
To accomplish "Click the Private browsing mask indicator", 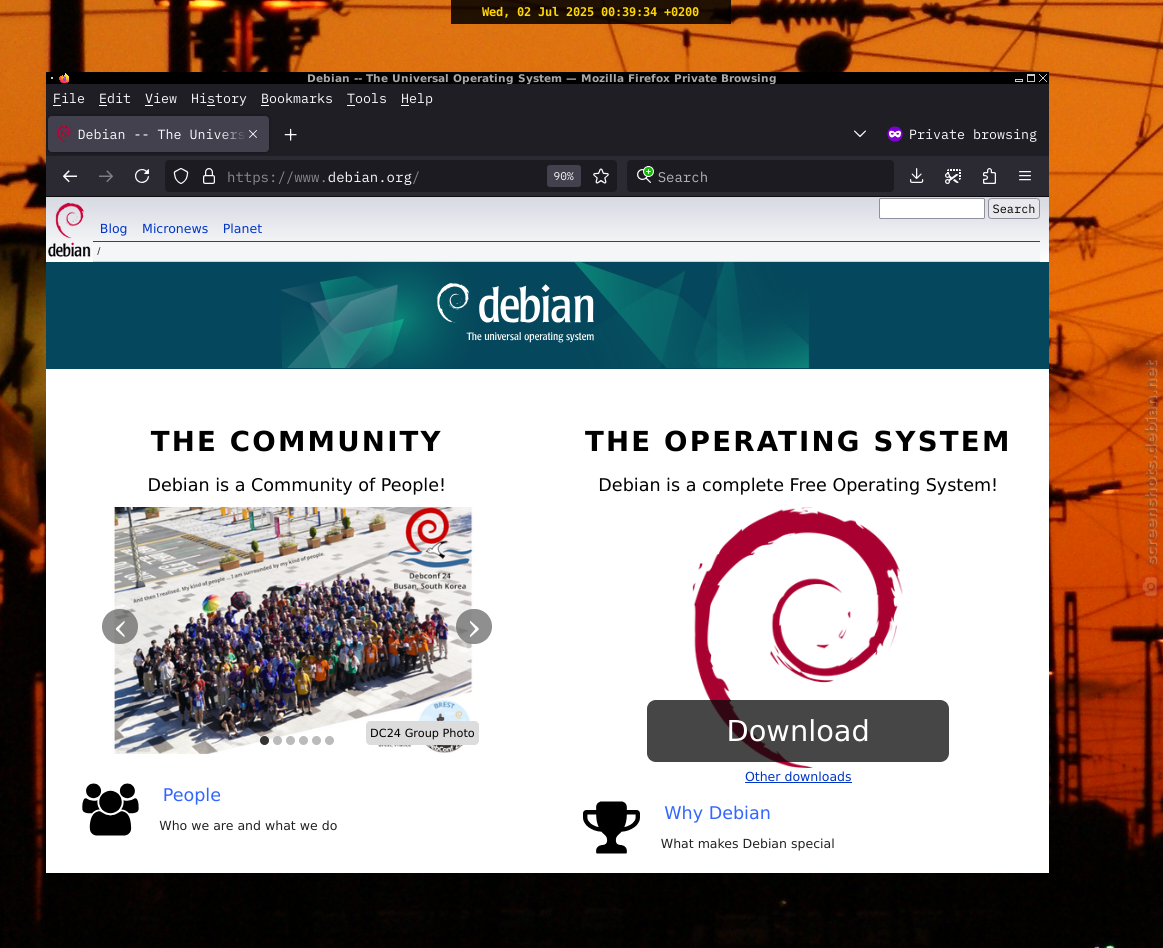I will point(895,134).
